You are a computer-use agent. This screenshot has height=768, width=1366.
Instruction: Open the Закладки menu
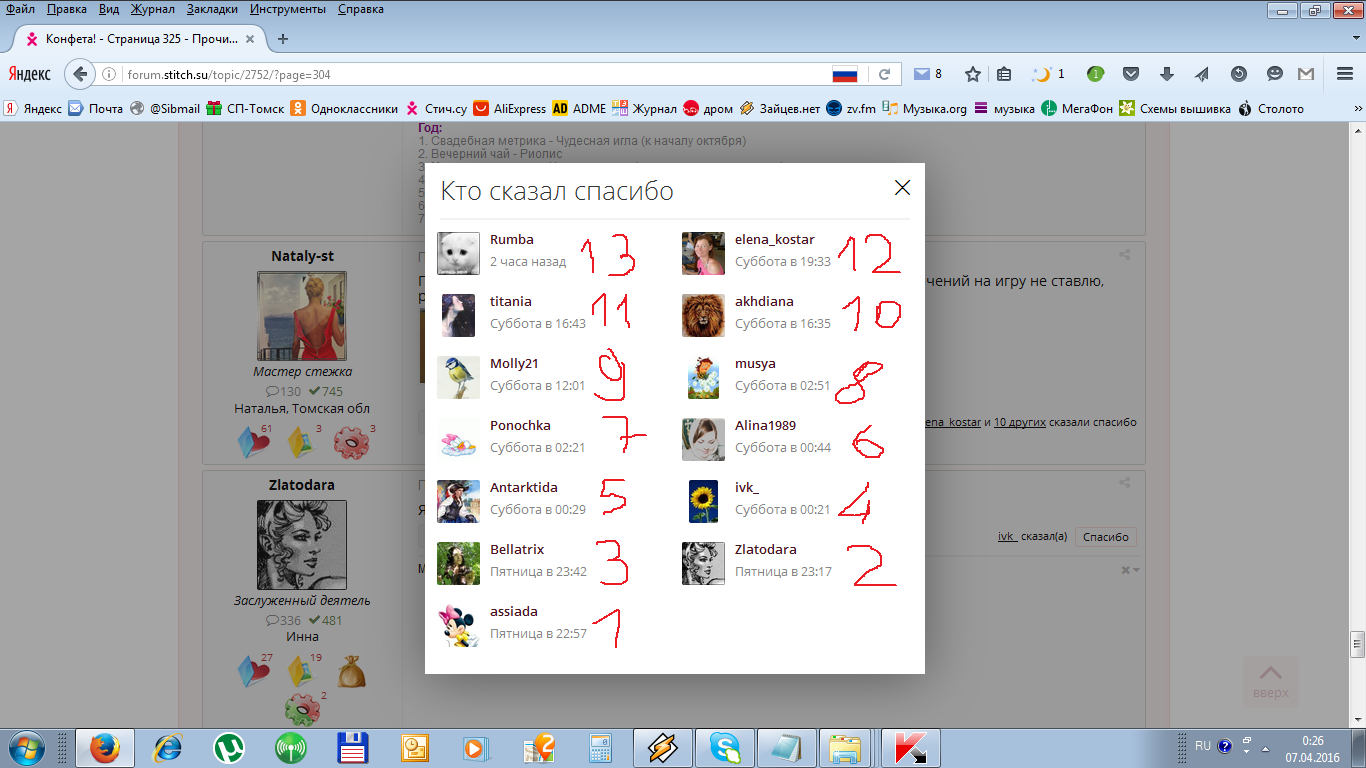pyautogui.click(x=212, y=9)
